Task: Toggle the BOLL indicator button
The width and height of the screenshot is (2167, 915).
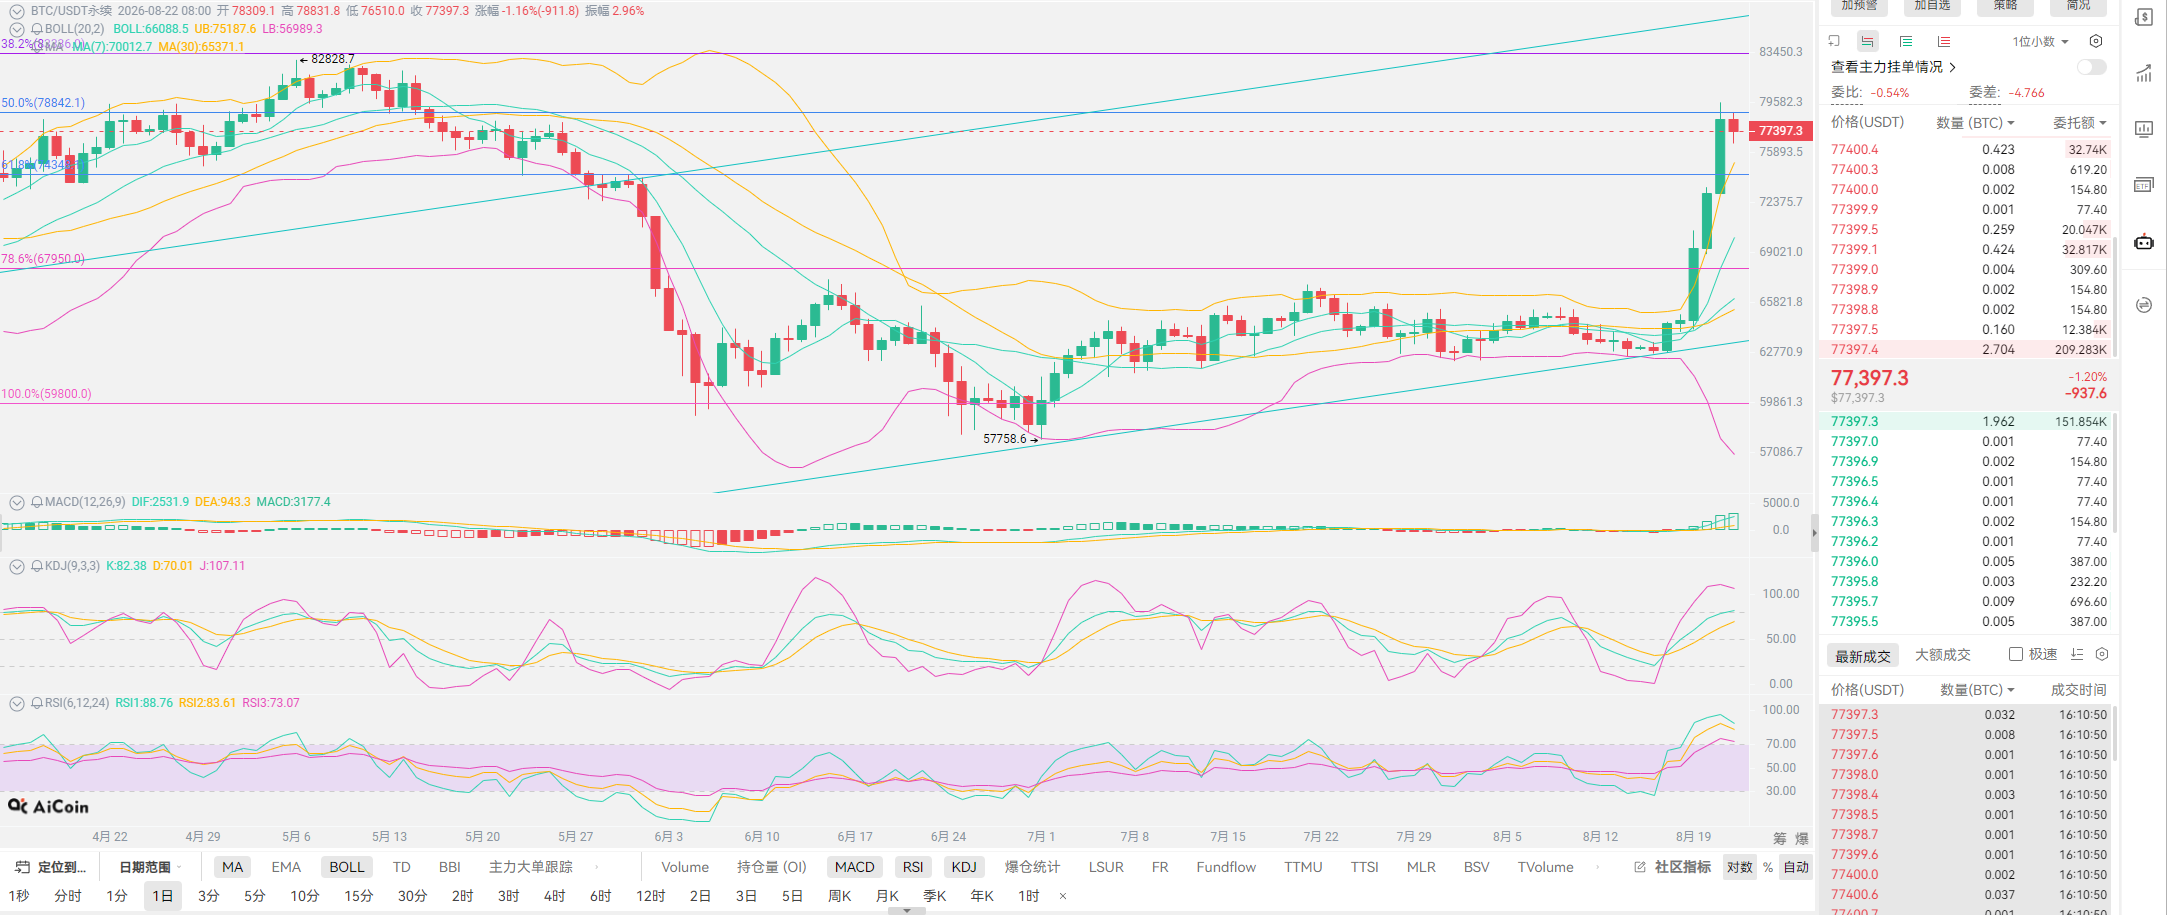Action: [x=347, y=867]
